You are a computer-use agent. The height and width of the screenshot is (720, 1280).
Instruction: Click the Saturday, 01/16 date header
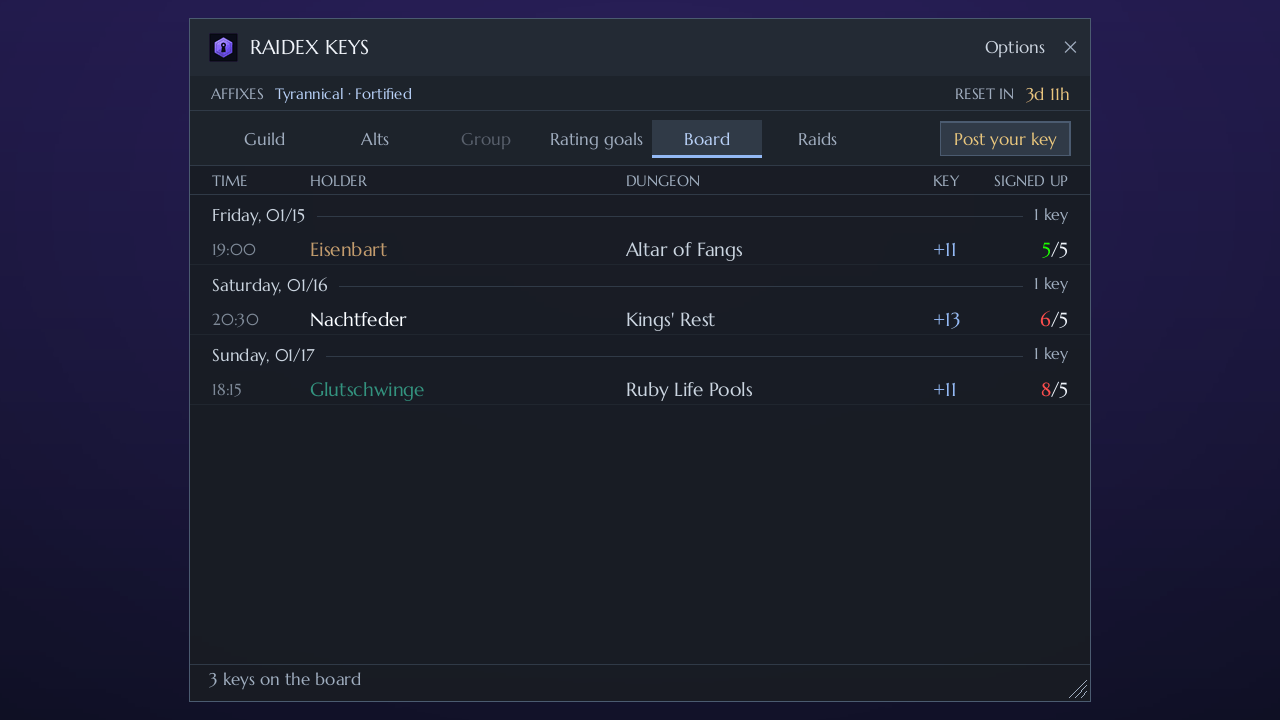[x=270, y=285]
